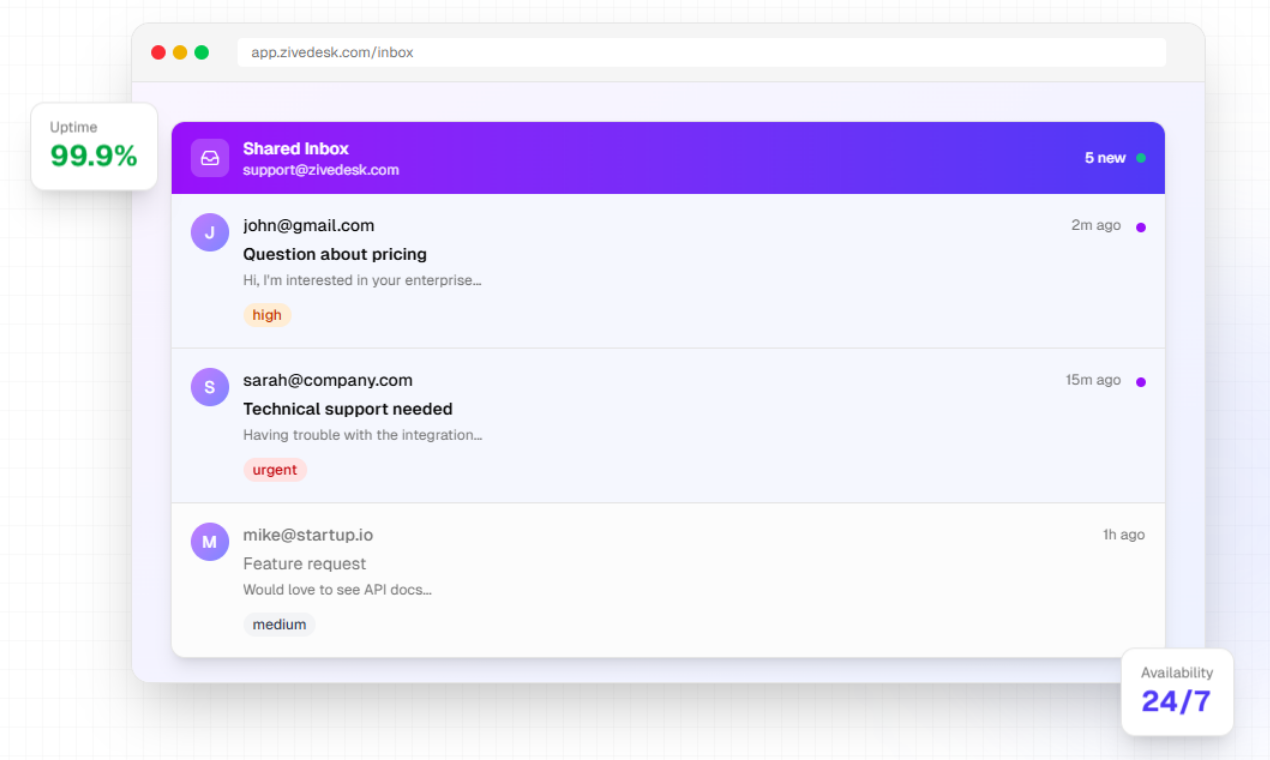Image resolution: width=1270 pixels, height=760 pixels.
Task: Click sarah's purple 'S' avatar
Action: click(x=209, y=386)
